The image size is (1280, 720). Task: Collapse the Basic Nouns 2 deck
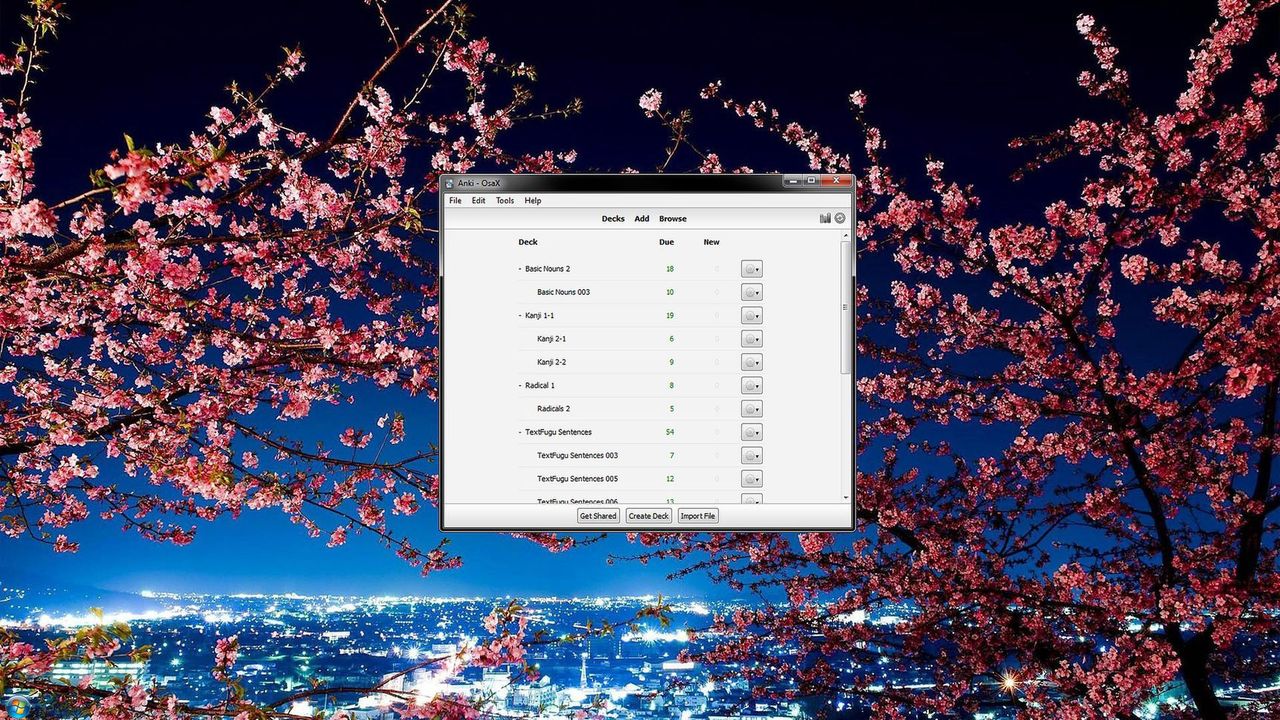pos(520,269)
